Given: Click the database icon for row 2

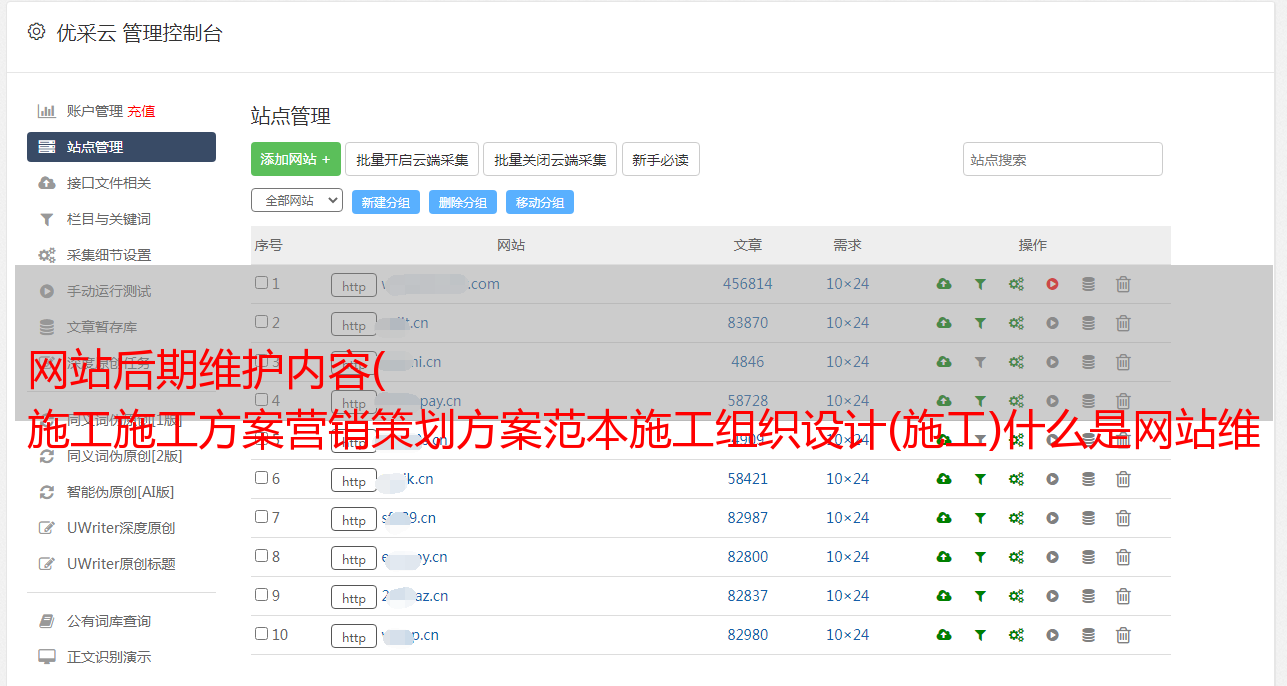Looking at the screenshot, I should tap(1088, 323).
